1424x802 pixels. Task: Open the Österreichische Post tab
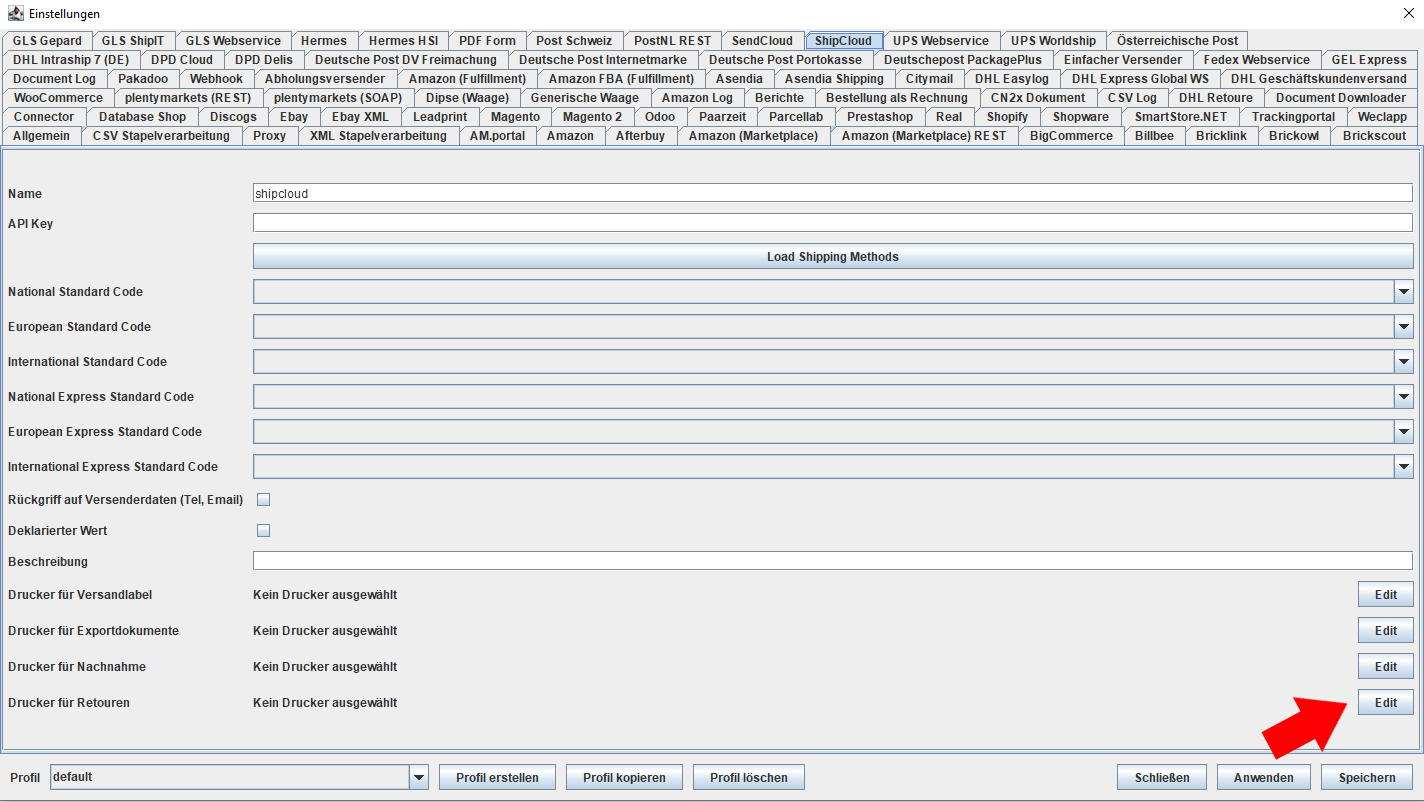1177,41
